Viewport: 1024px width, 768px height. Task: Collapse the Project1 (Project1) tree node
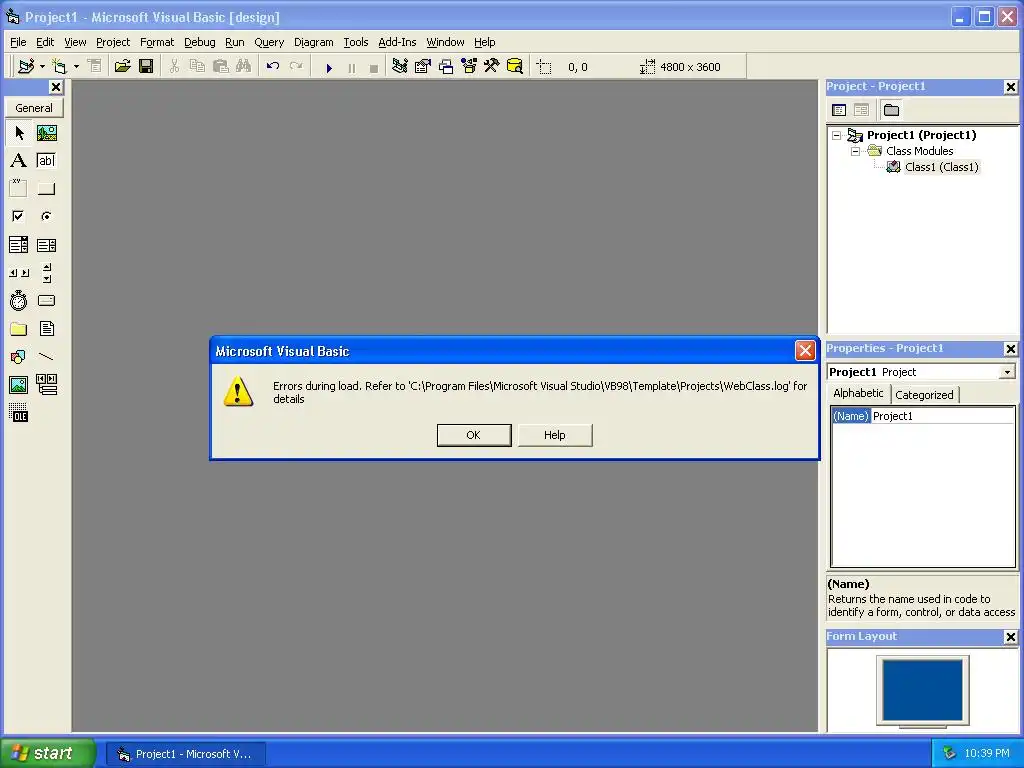(x=837, y=136)
